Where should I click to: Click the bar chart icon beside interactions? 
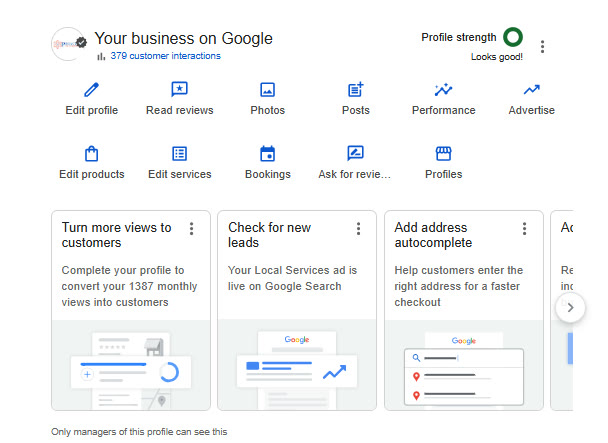(x=101, y=56)
